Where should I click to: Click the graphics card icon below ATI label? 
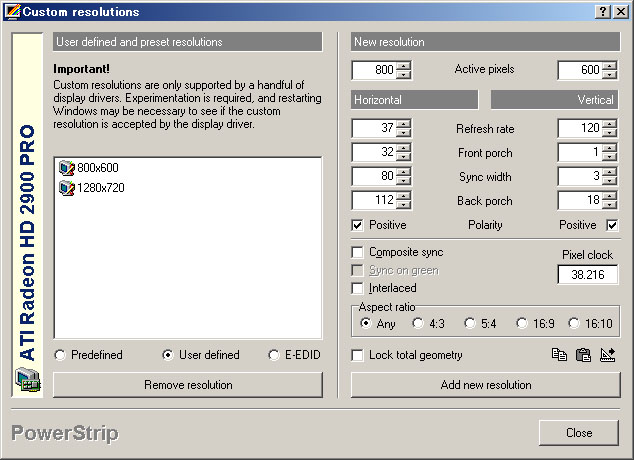[27, 380]
